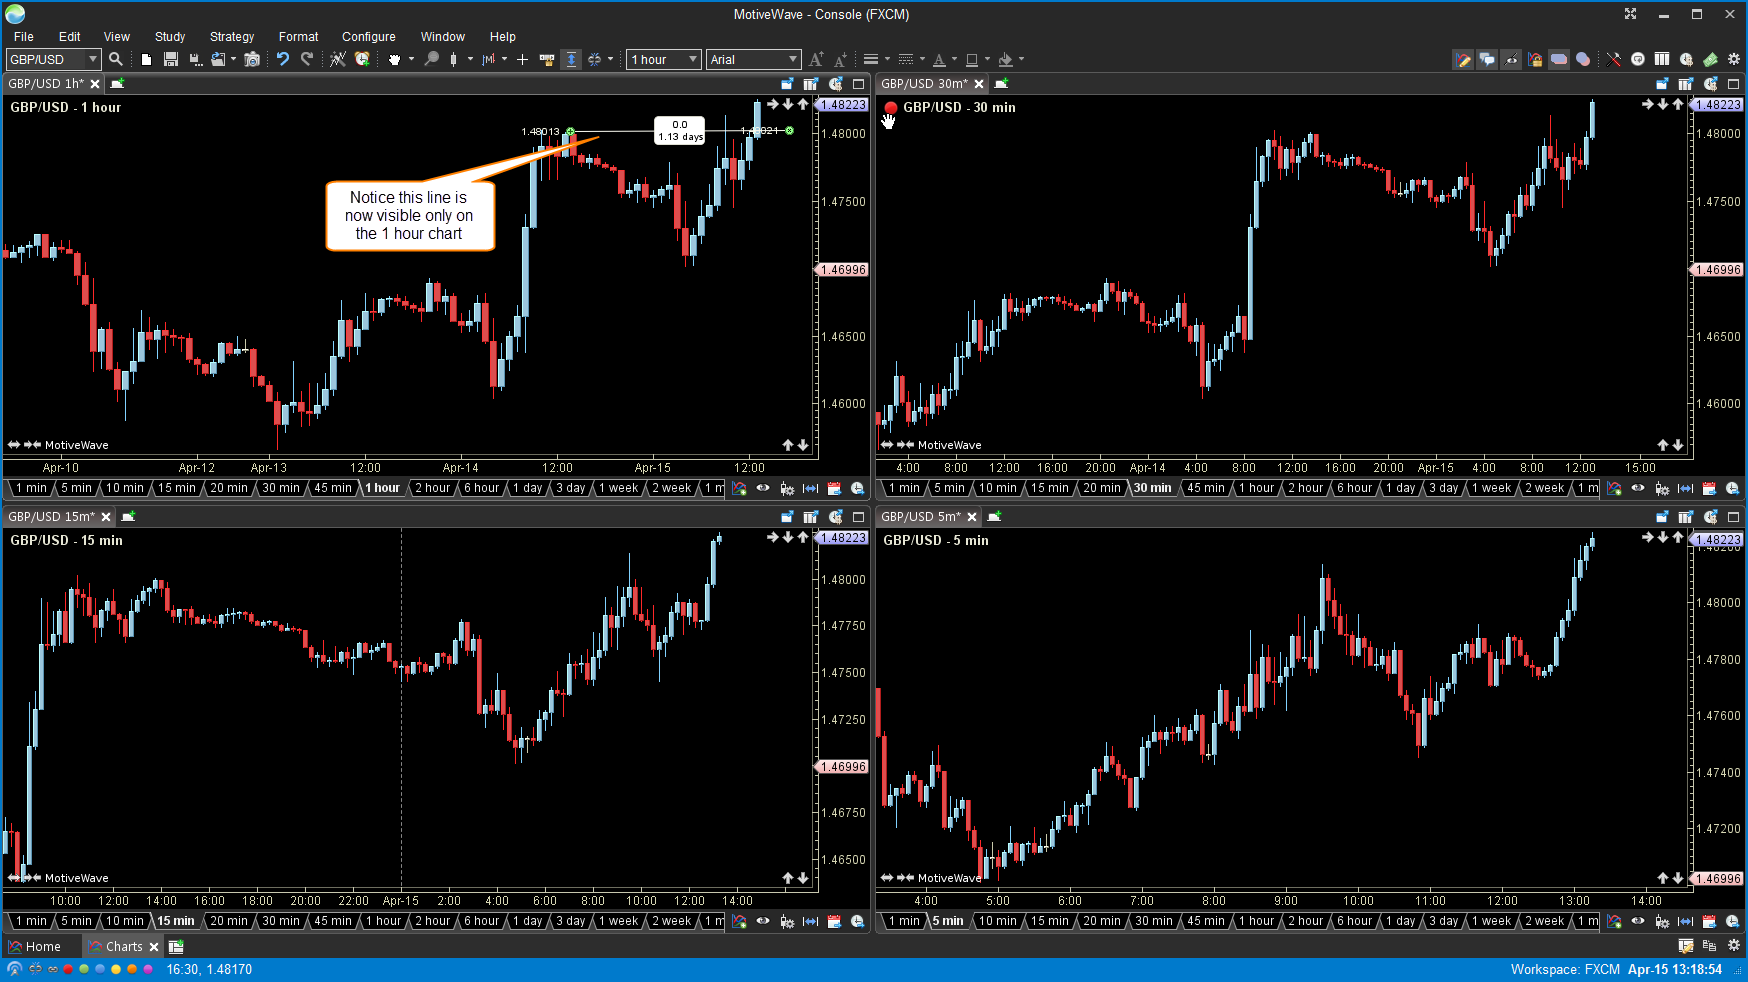
Task: Open the Configure menu
Action: [369, 36]
